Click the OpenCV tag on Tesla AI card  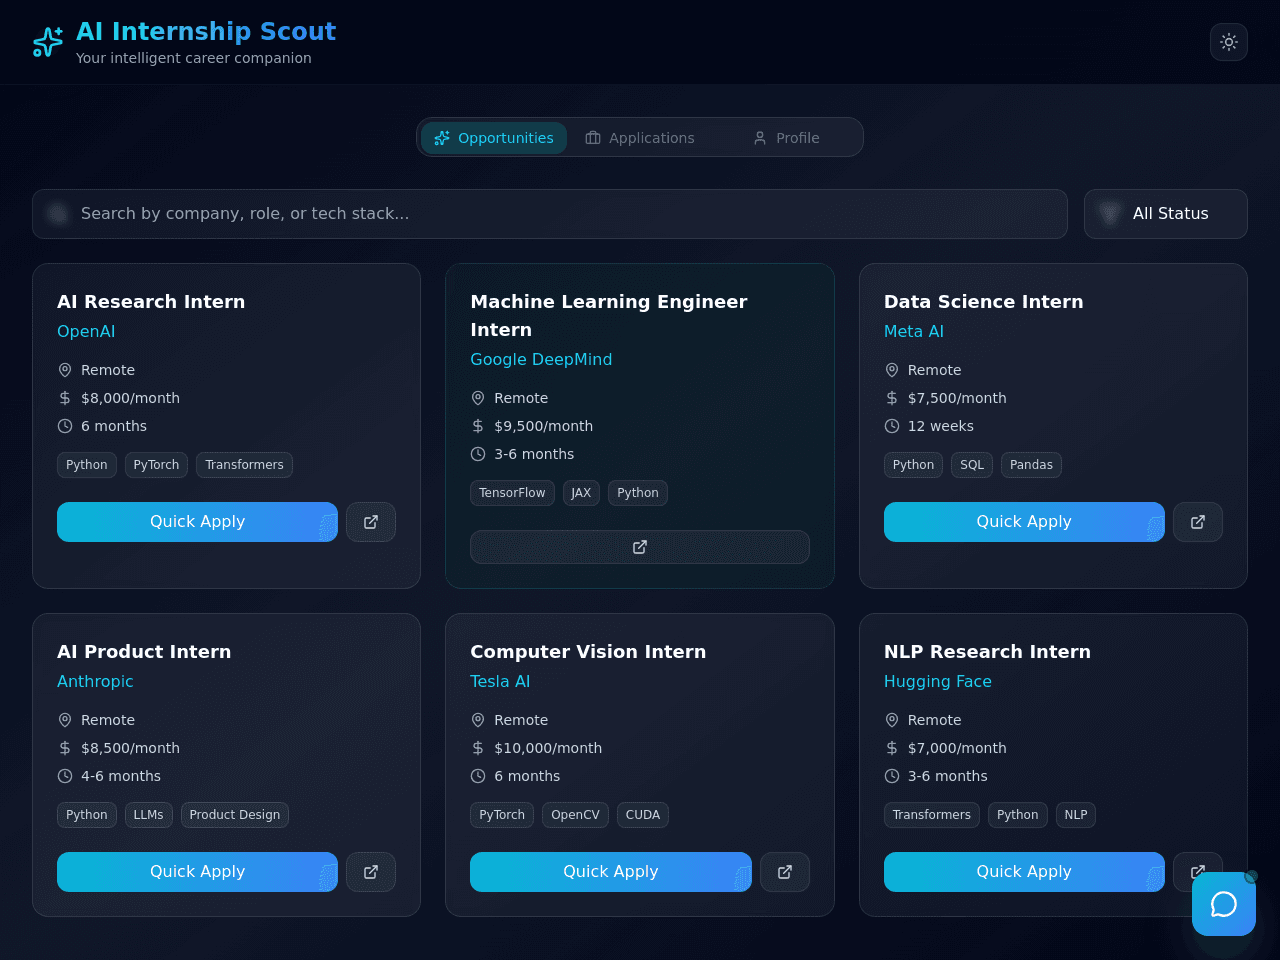[575, 815]
